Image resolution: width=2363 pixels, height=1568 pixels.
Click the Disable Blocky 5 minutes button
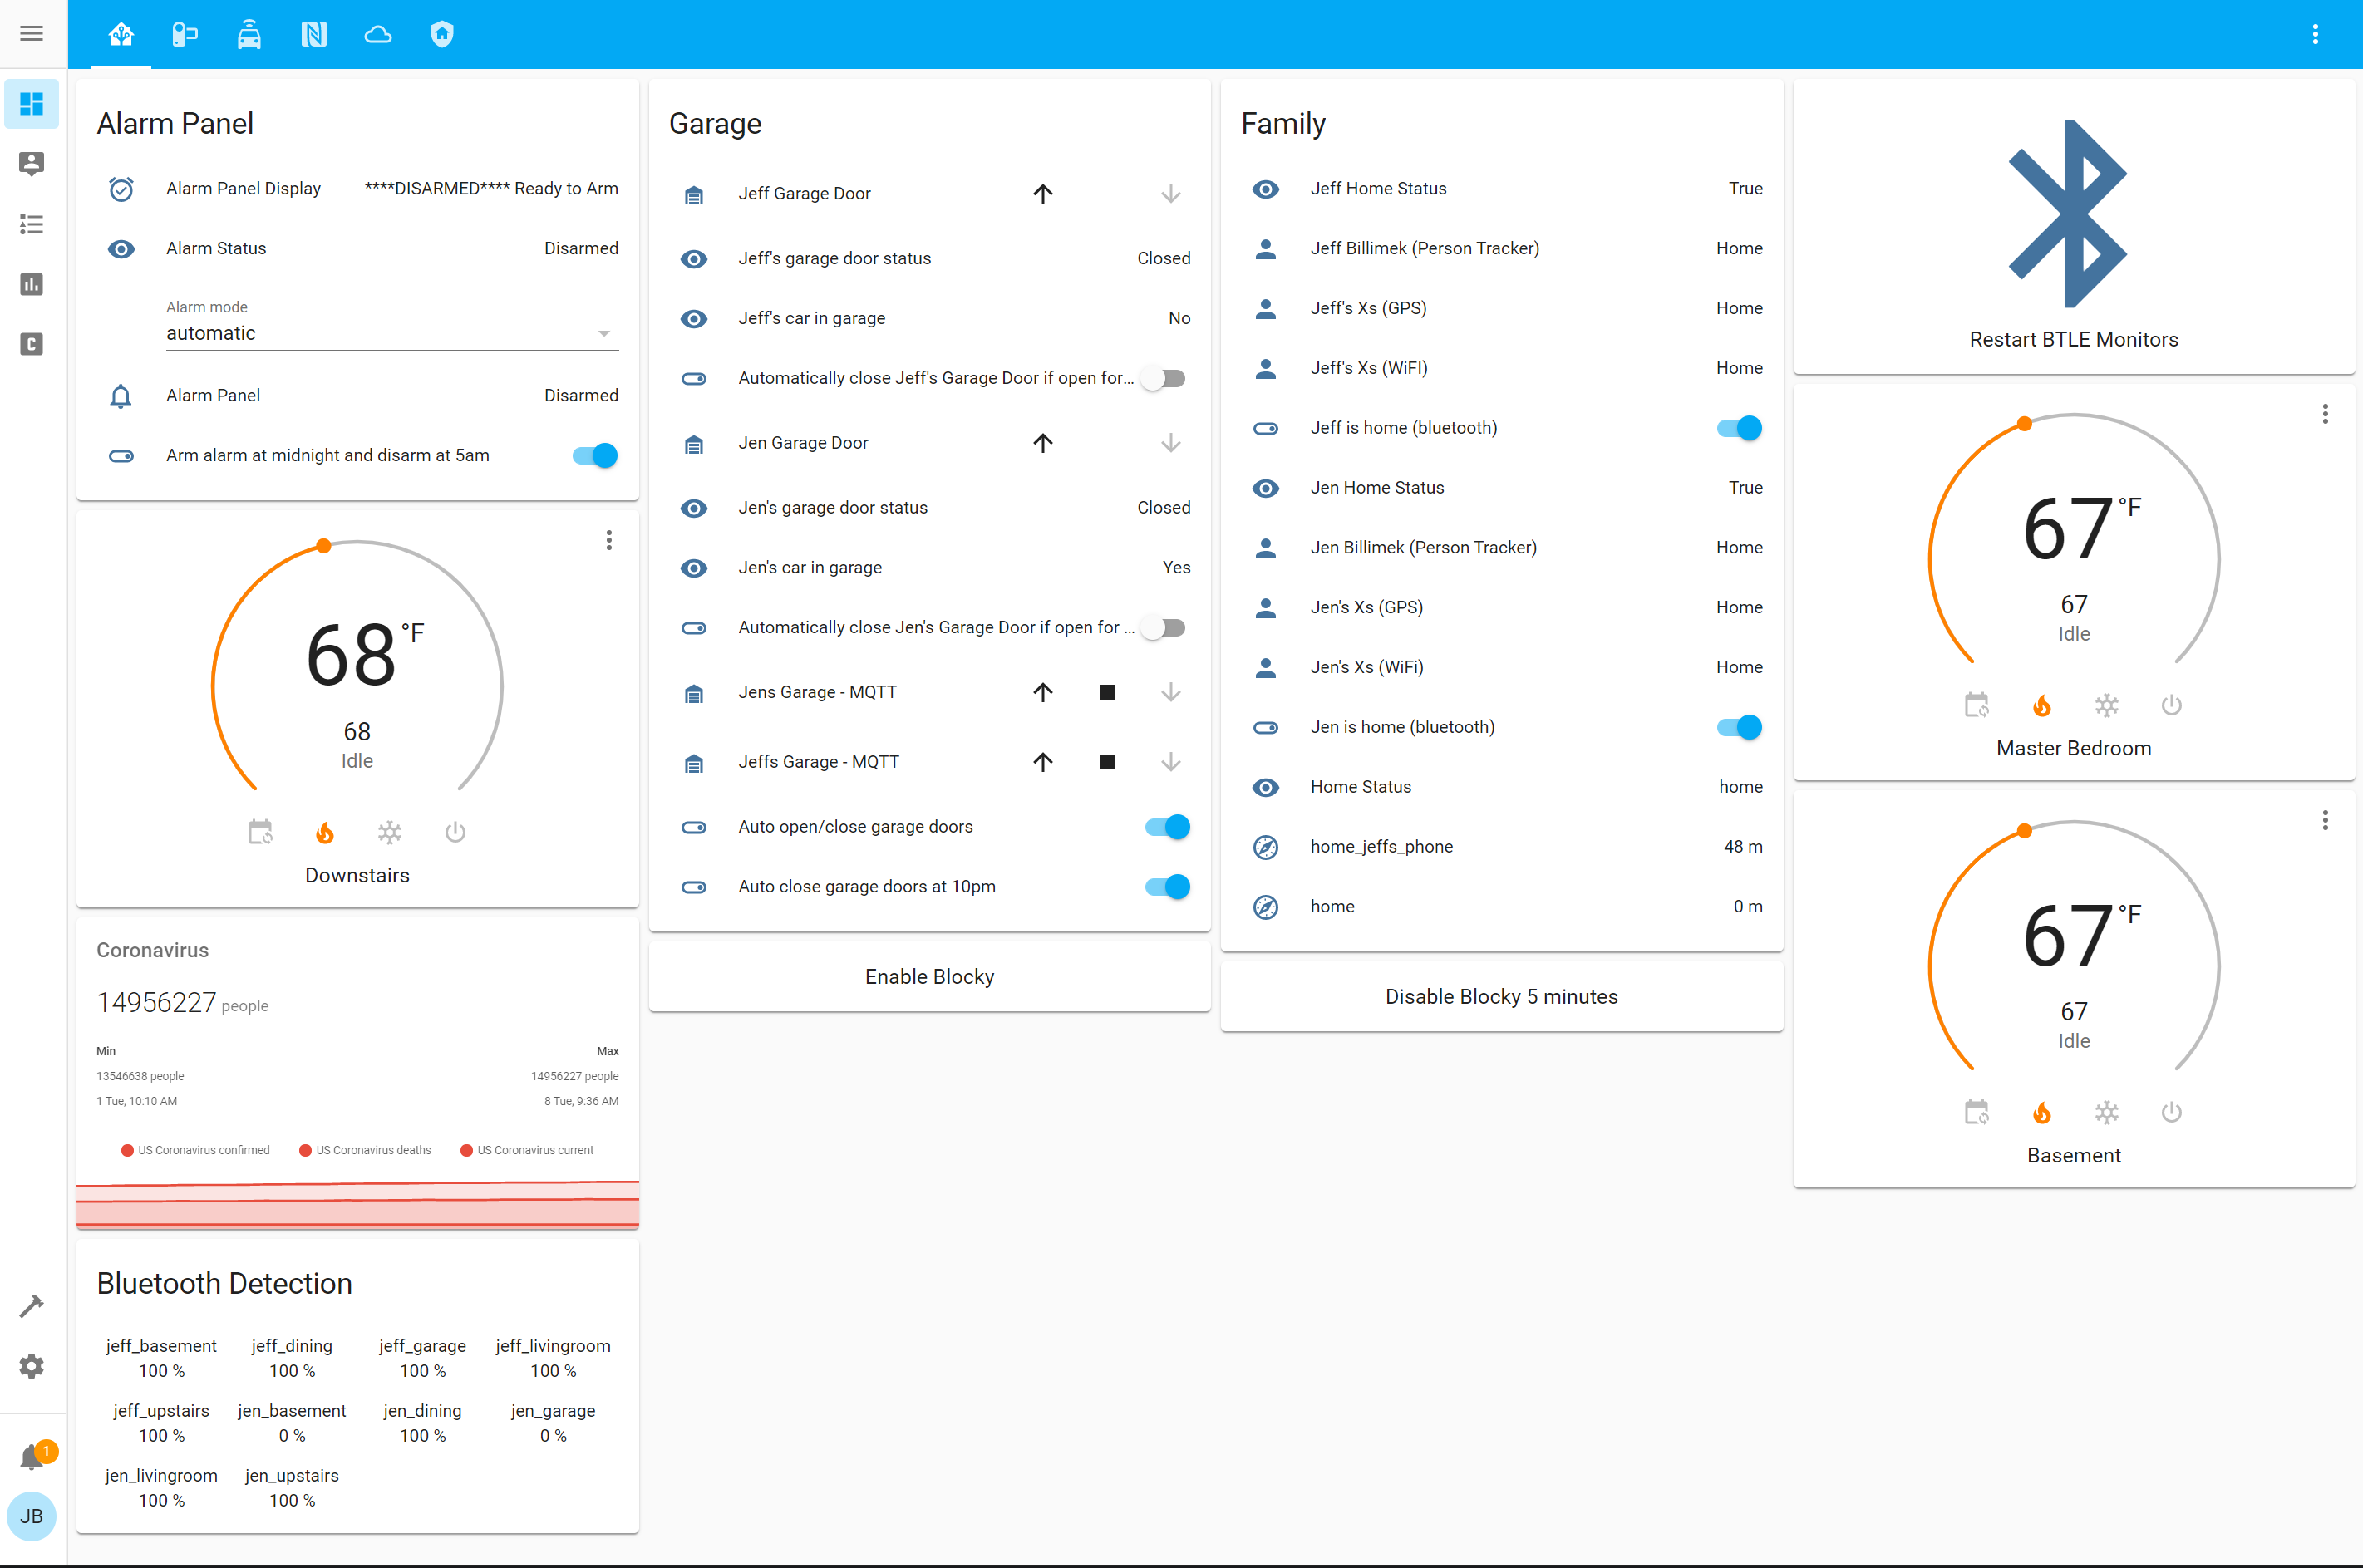1499,995
